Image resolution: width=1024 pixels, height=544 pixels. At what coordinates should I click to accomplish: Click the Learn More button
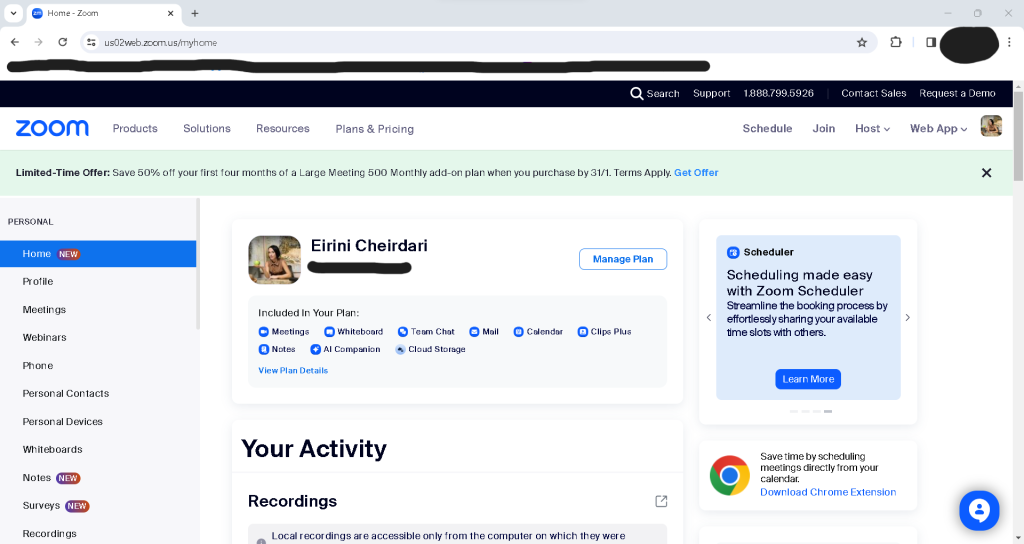click(x=808, y=379)
